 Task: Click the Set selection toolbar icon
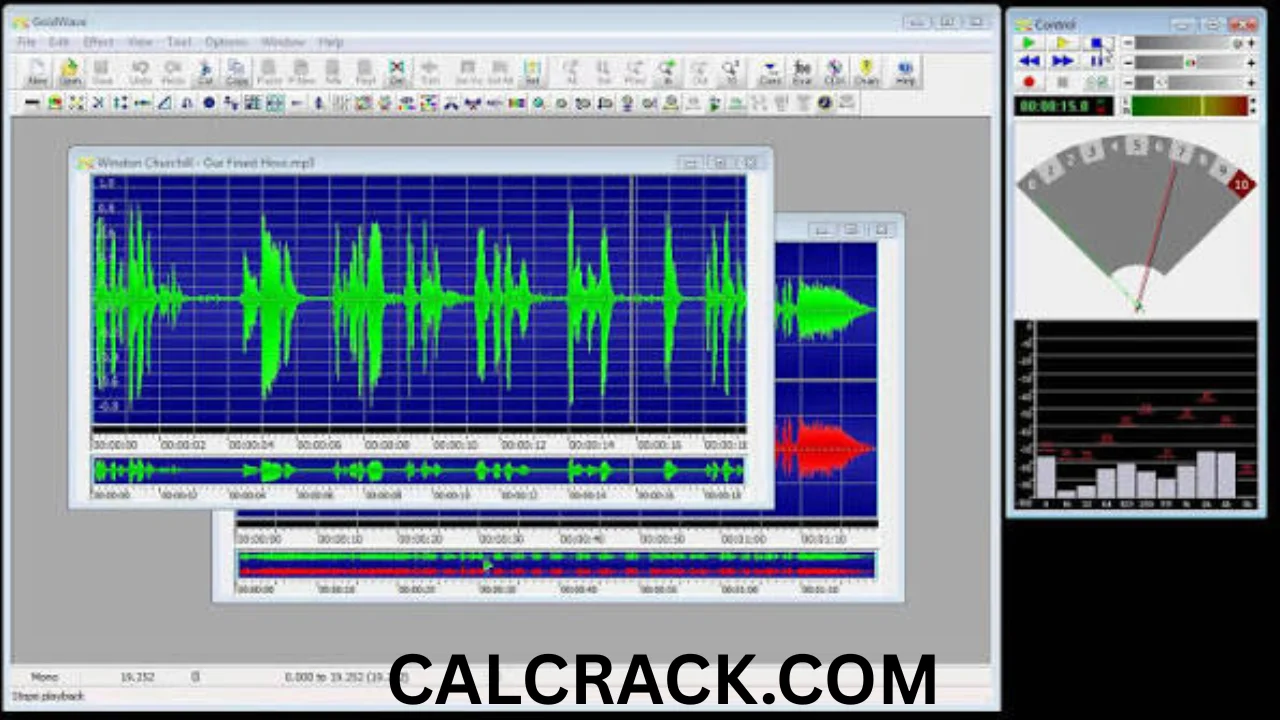coord(532,72)
